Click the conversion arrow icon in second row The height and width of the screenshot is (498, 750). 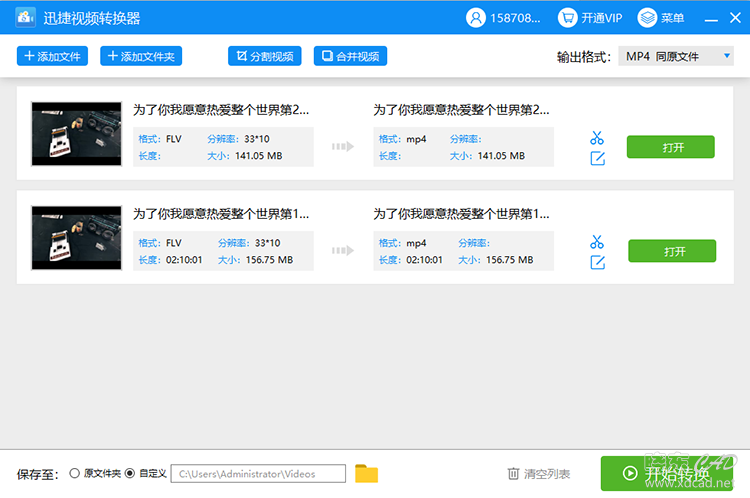coord(343,250)
